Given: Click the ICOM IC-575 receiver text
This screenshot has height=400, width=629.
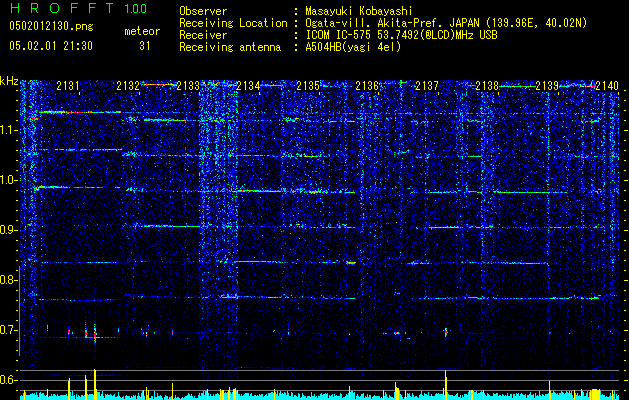Looking at the screenshot, I should coord(401,35).
